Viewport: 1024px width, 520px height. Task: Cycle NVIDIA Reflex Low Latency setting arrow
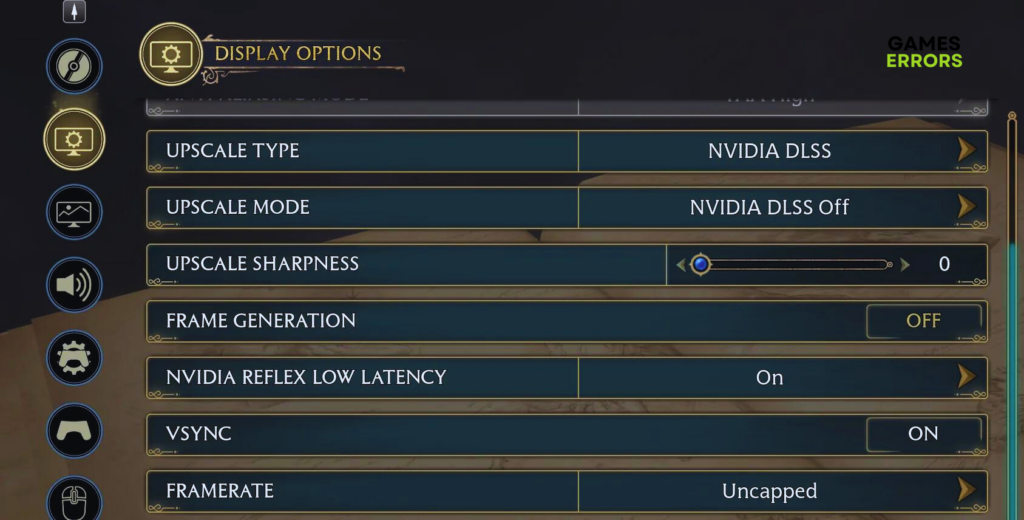(965, 377)
